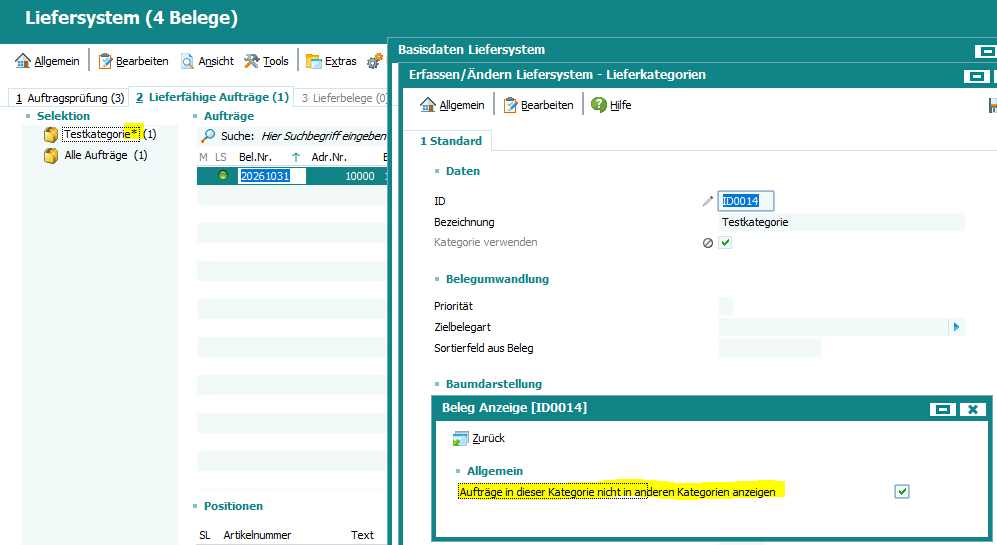Select the order row 20261031
The image size is (997, 545).
coord(265,176)
